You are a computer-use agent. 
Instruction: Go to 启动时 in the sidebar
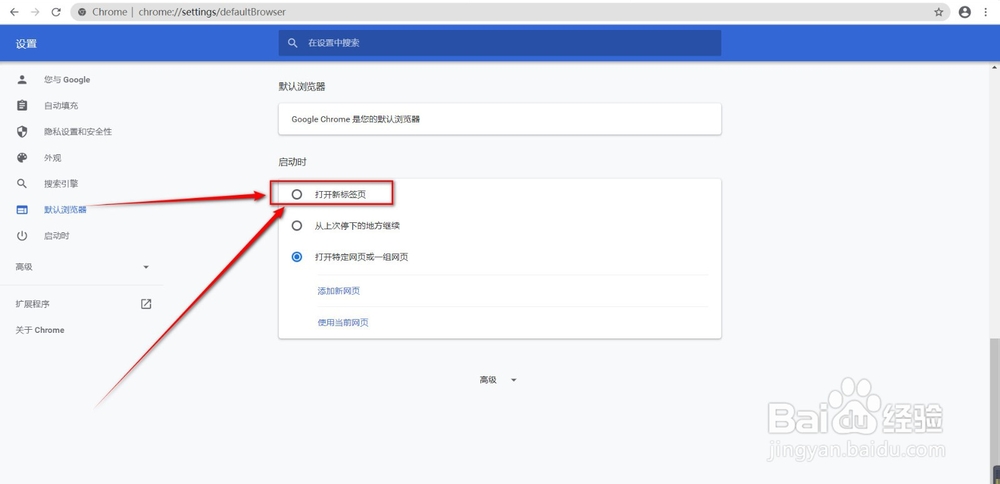57,236
